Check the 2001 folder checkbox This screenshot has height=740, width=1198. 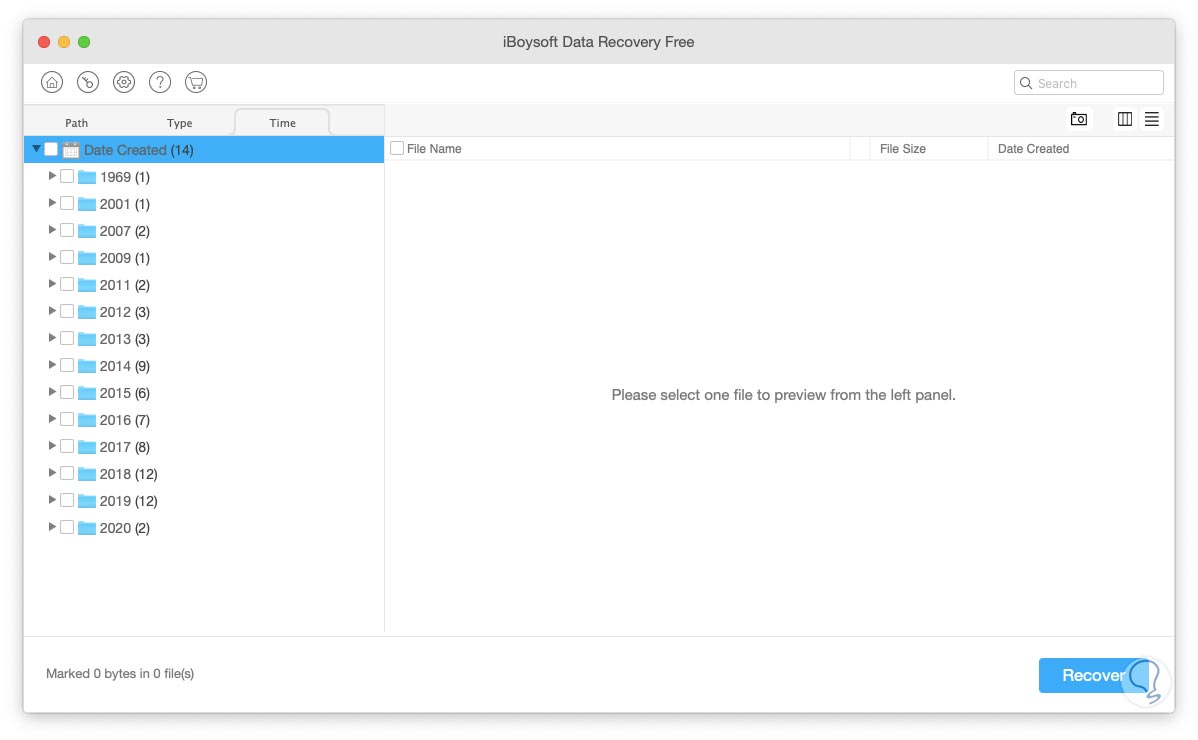coord(67,203)
